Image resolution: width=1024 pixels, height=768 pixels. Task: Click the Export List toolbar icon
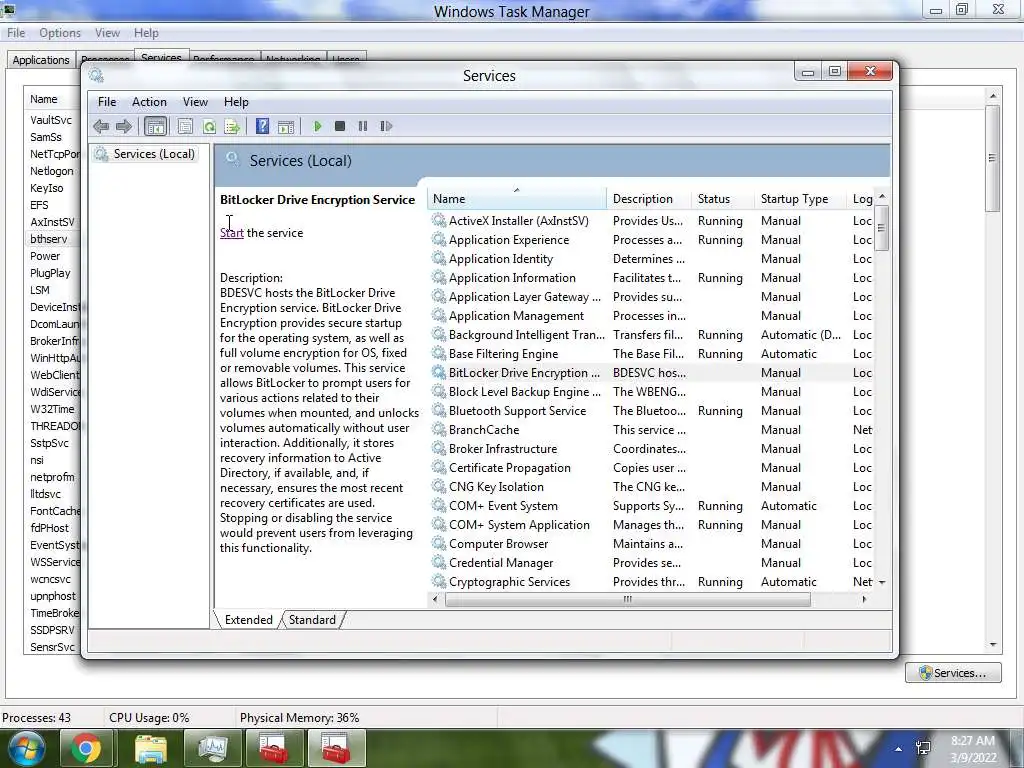232,127
